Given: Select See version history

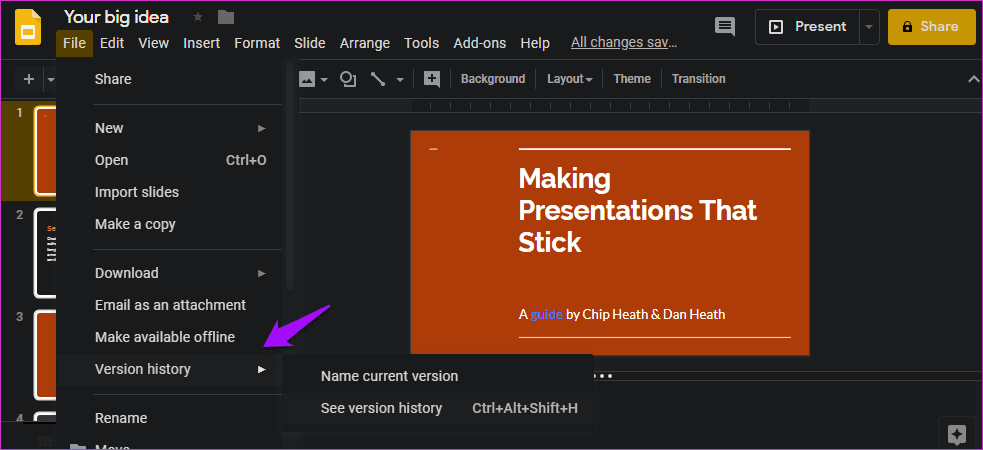Looking at the screenshot, I should click(x=438, y=409).
